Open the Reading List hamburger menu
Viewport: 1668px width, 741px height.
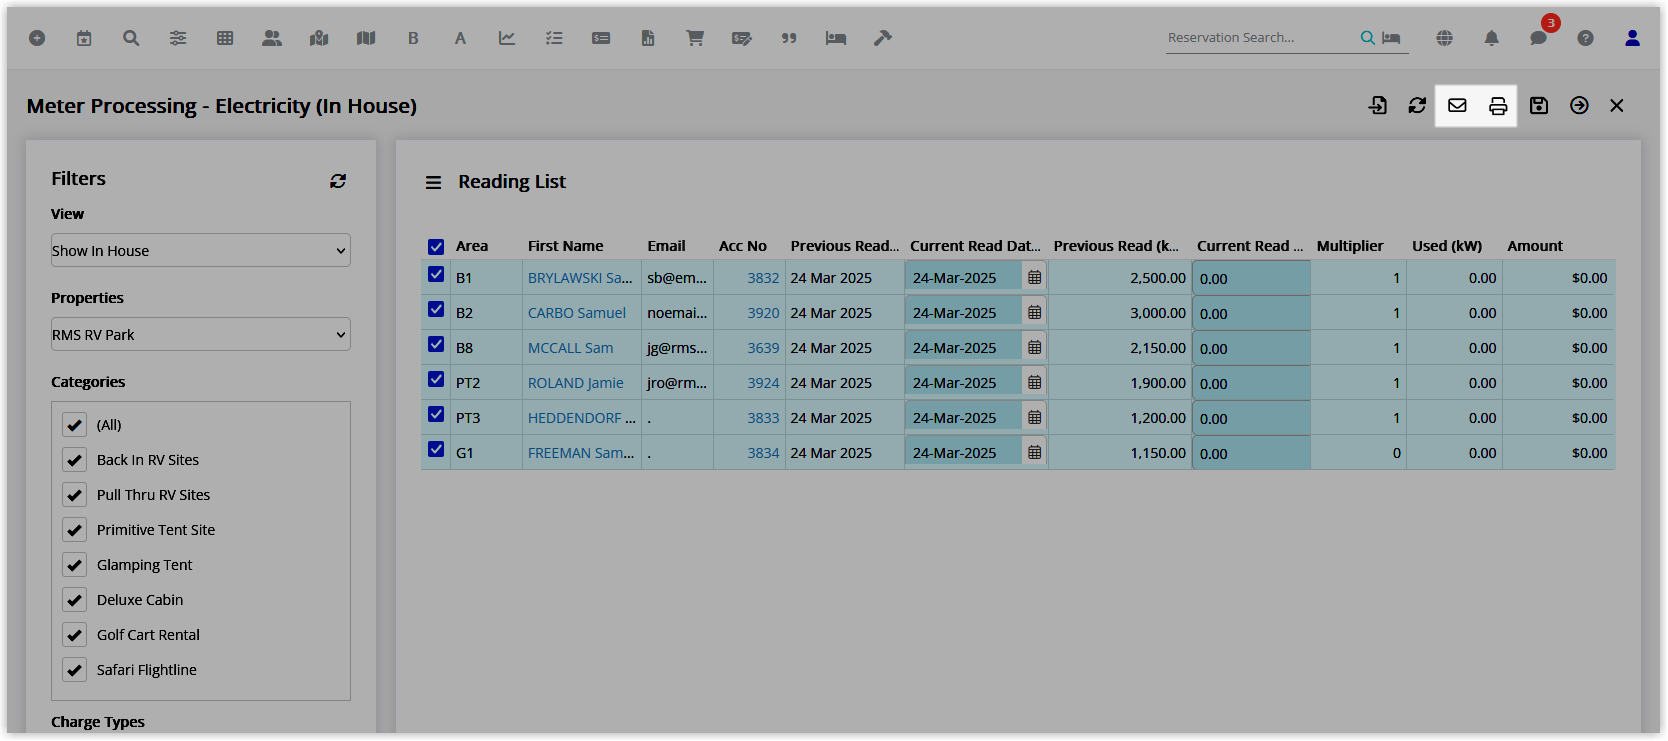coord(434,183)
